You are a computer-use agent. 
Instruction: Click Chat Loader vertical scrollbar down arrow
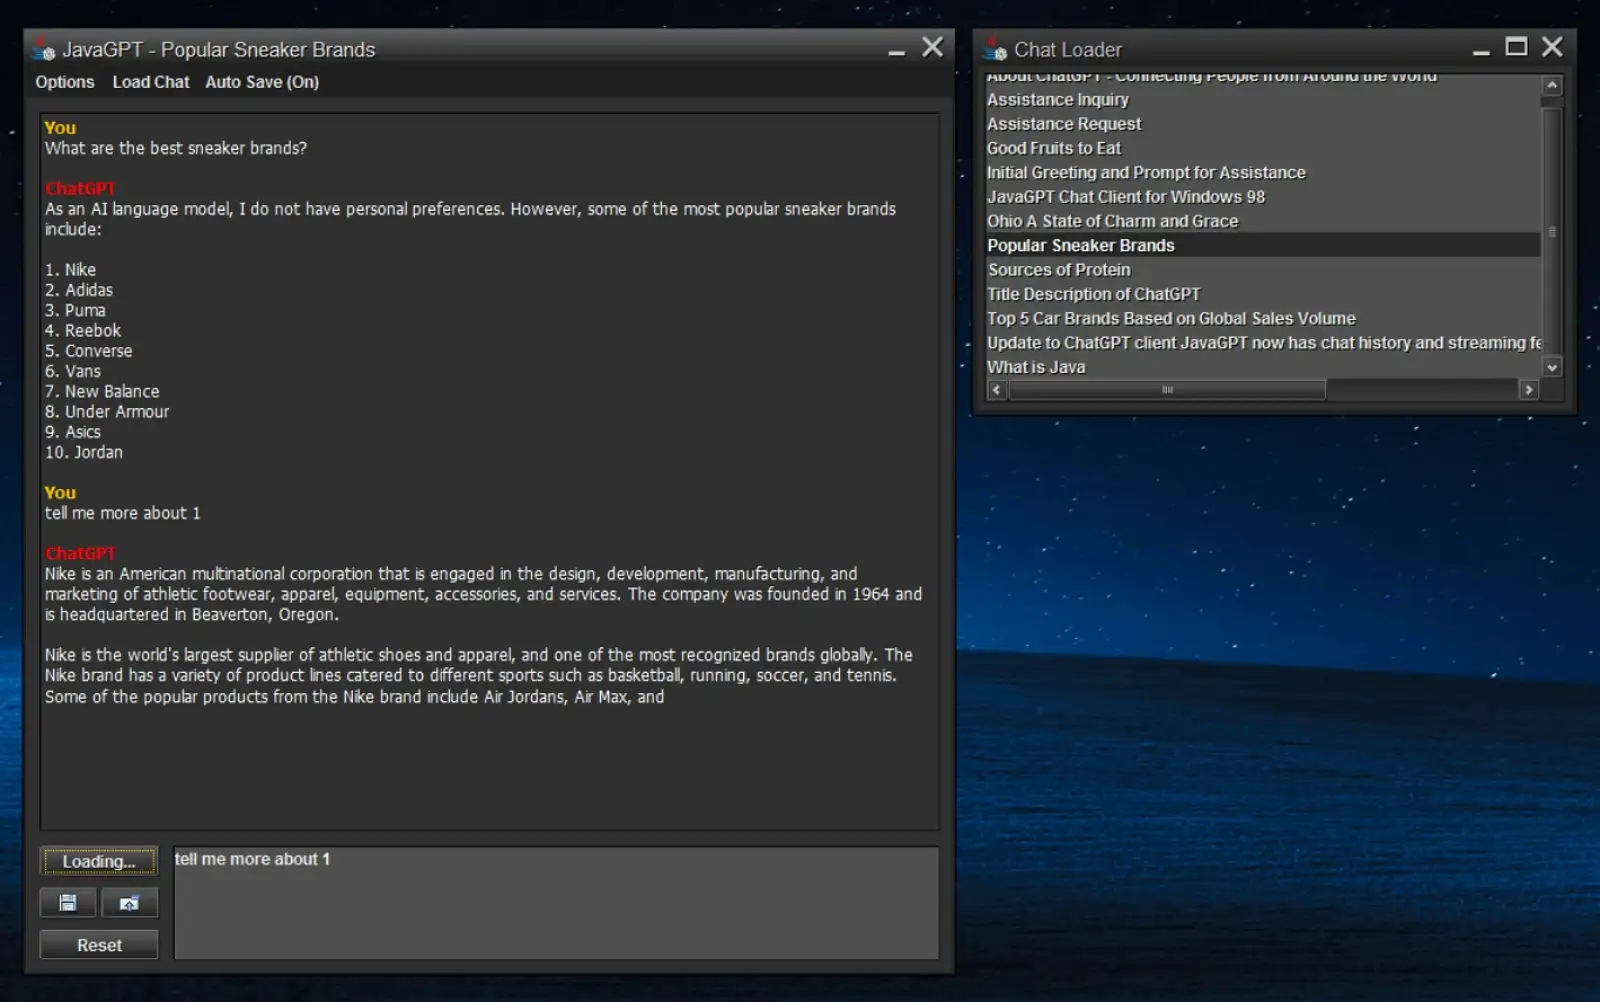pos(1552,367)
